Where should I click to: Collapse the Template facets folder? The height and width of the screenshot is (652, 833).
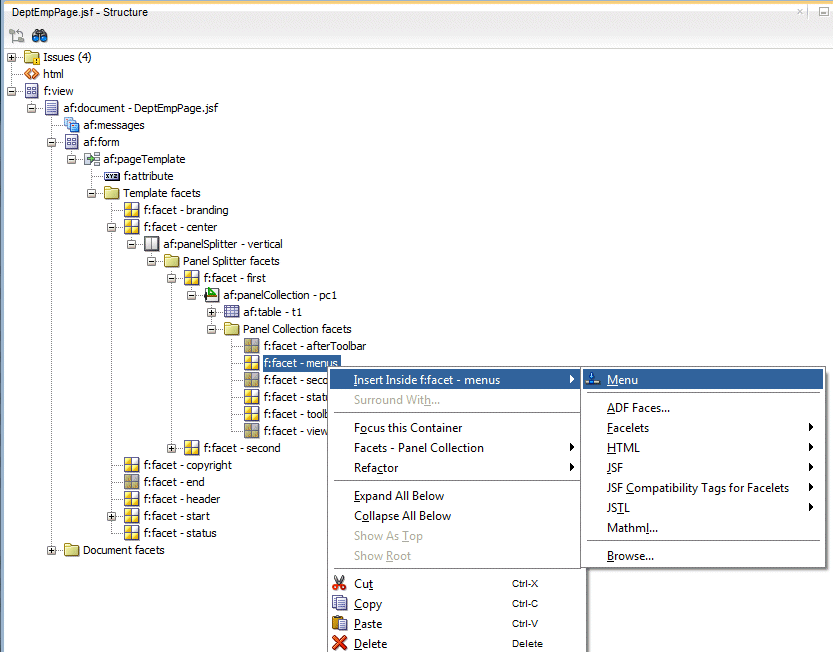click(x=91, y=193)
